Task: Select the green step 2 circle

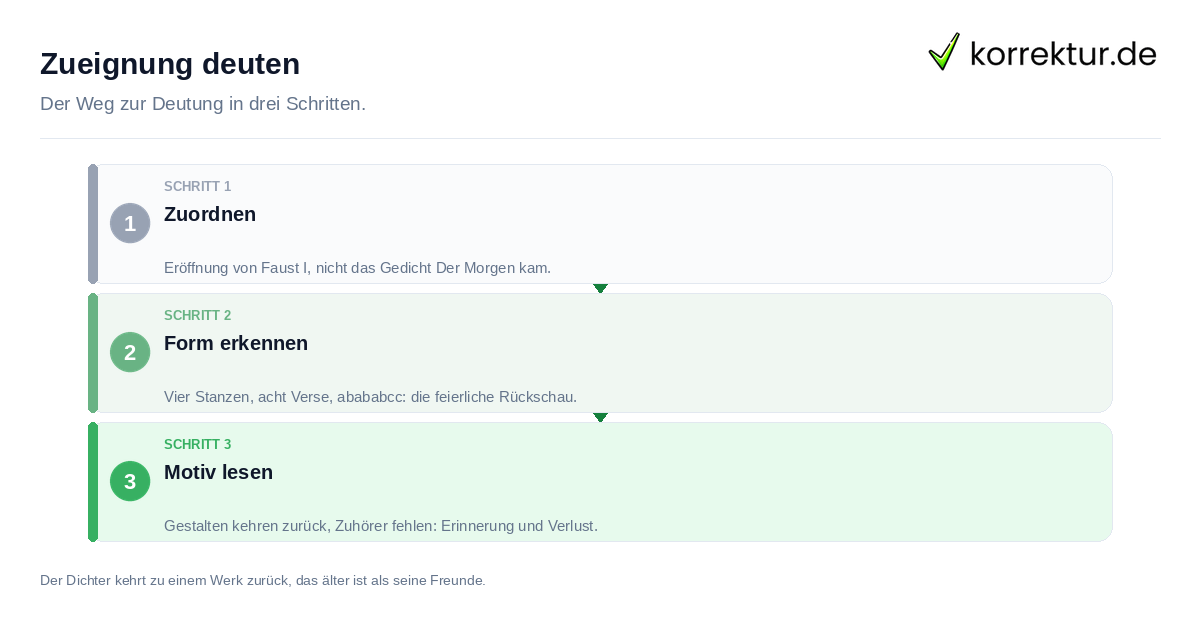Action: click(130, 352)
